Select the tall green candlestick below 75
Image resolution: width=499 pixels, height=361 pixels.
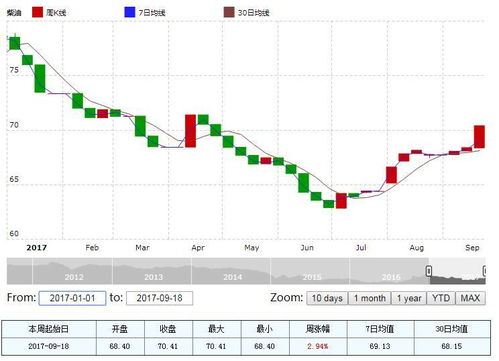tap(40, 78)
